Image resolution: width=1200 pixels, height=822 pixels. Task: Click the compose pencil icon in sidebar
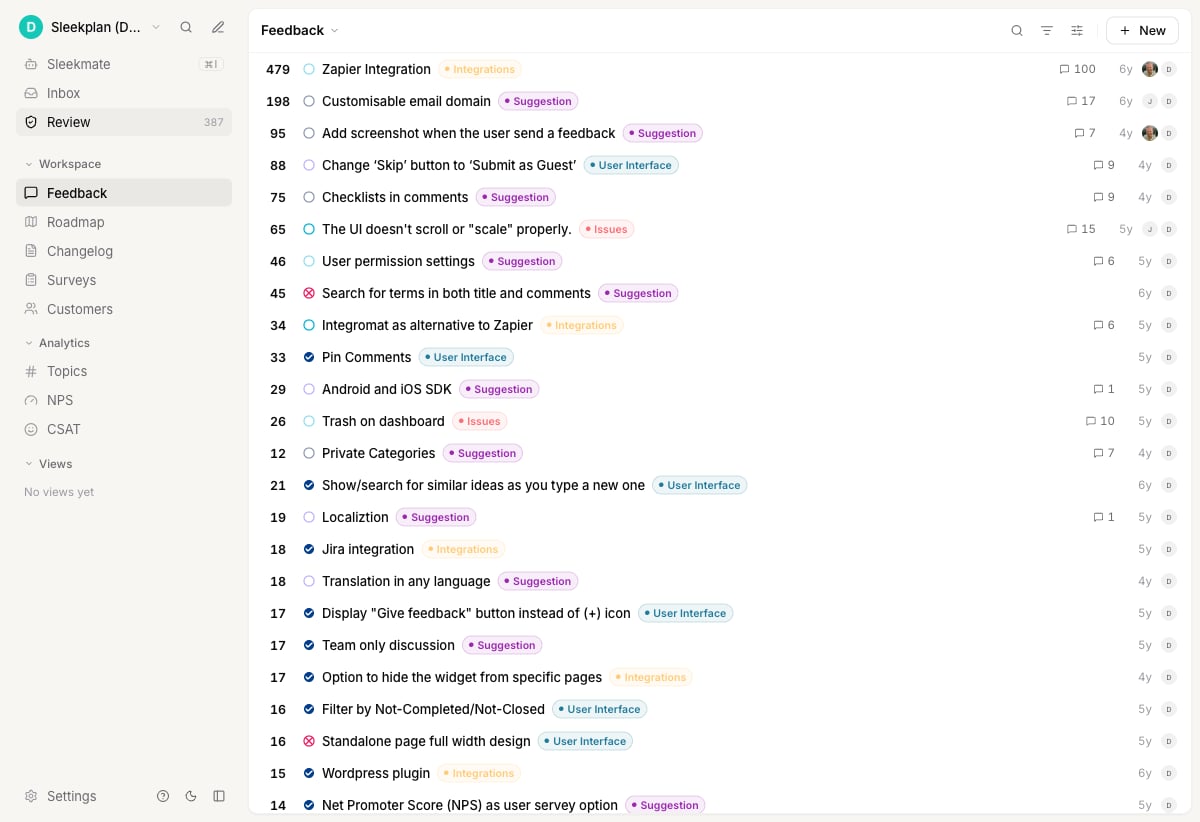click(218, 27)
